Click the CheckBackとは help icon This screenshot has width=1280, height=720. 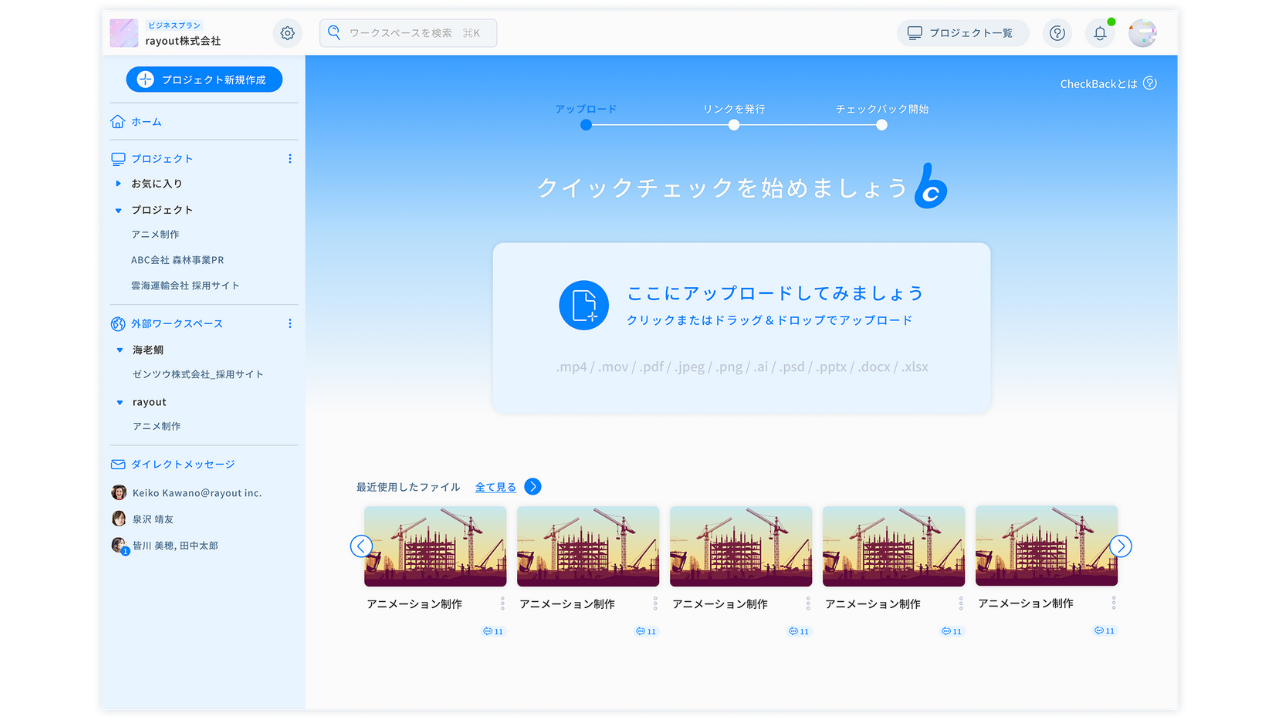(x=1149, y=83)
